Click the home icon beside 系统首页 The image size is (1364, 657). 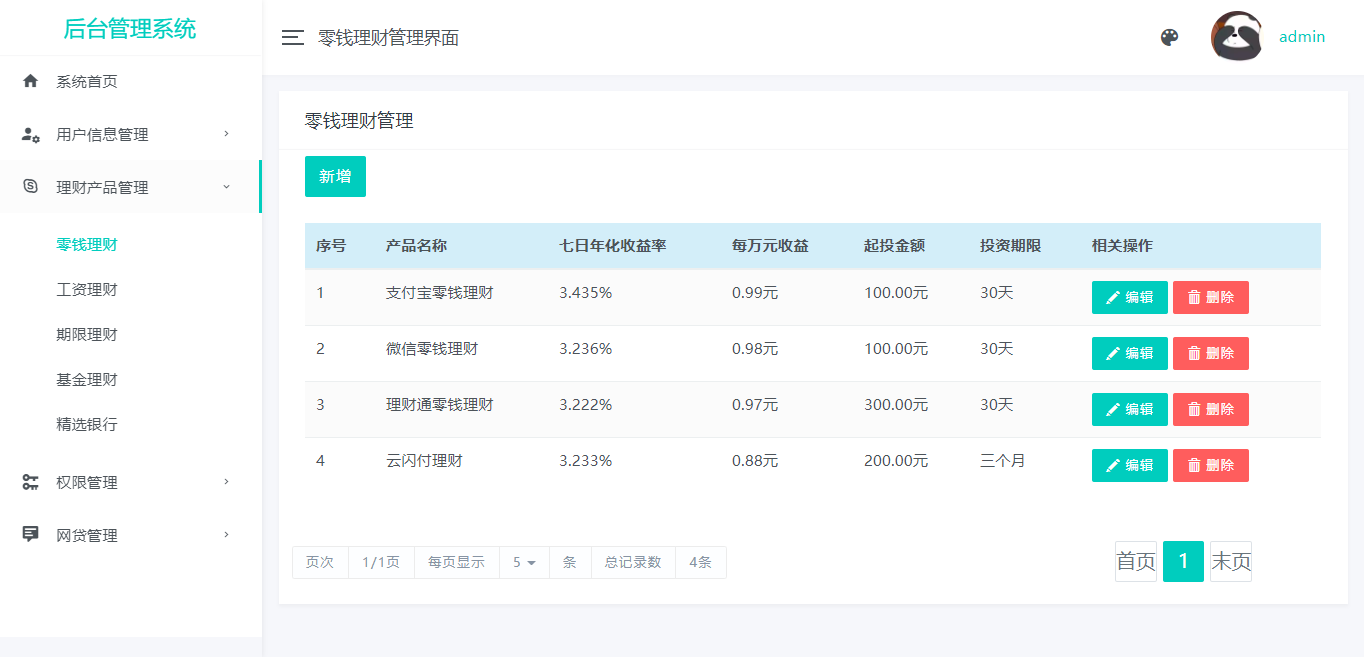pyautogui.click(x=30, y=81)
